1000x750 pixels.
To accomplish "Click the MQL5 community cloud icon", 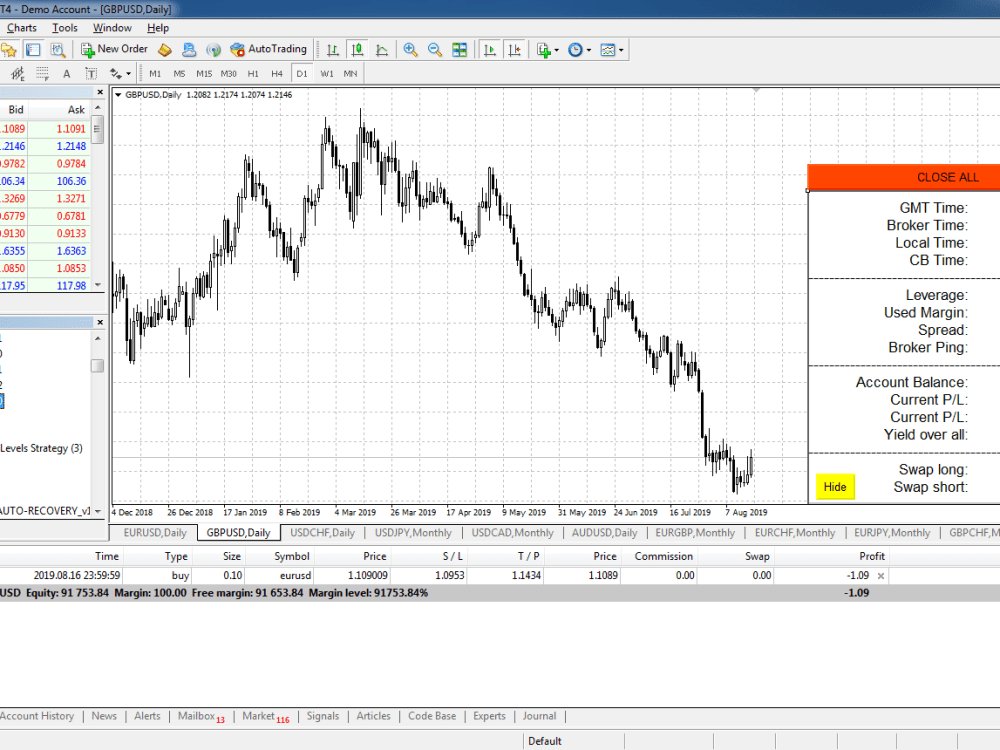I will point(189,50).
